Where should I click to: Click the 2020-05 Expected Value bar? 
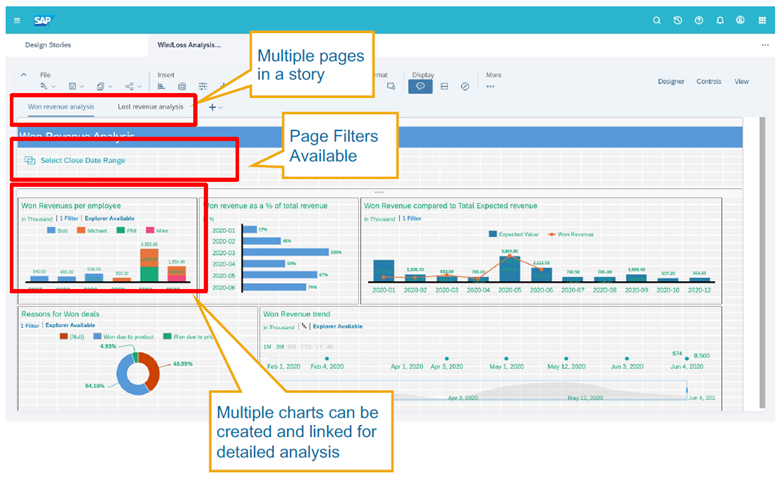point(510,269)
